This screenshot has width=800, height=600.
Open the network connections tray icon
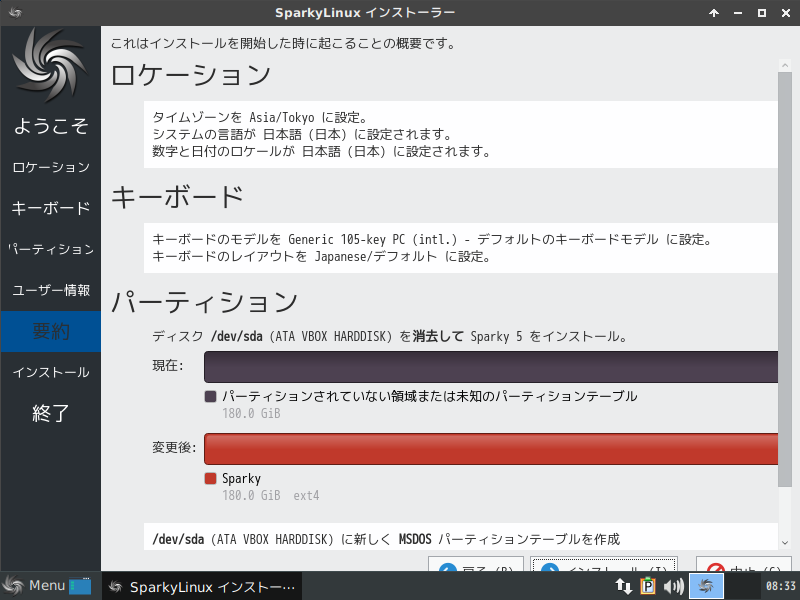tap(623, 586)
